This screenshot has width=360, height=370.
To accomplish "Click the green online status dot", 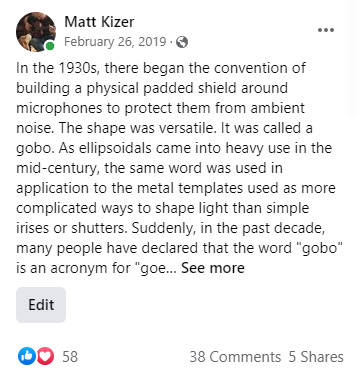I will [x=50, y=46].
